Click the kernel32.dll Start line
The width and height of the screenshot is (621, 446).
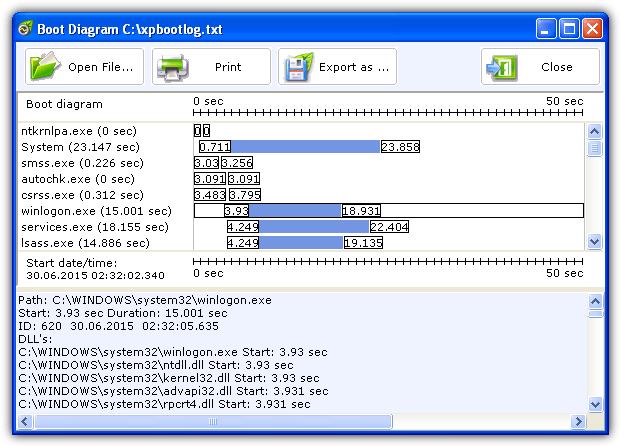click(169, 378)
